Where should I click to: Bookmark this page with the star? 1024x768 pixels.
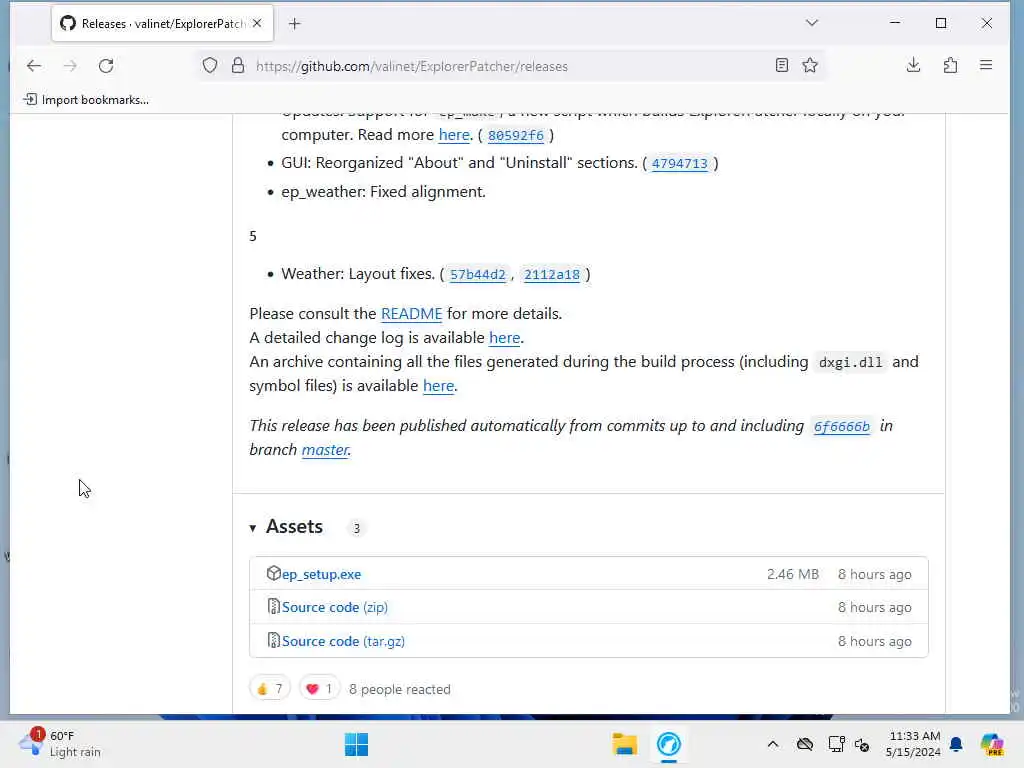810,65
